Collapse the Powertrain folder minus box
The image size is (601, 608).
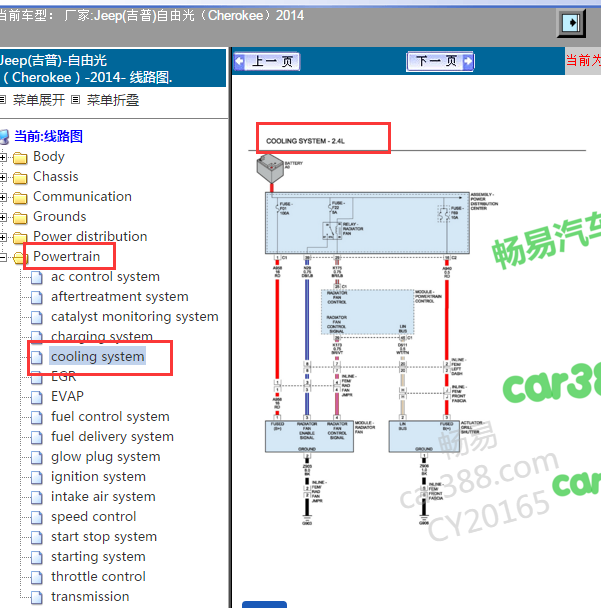click(x=2, y=257)
